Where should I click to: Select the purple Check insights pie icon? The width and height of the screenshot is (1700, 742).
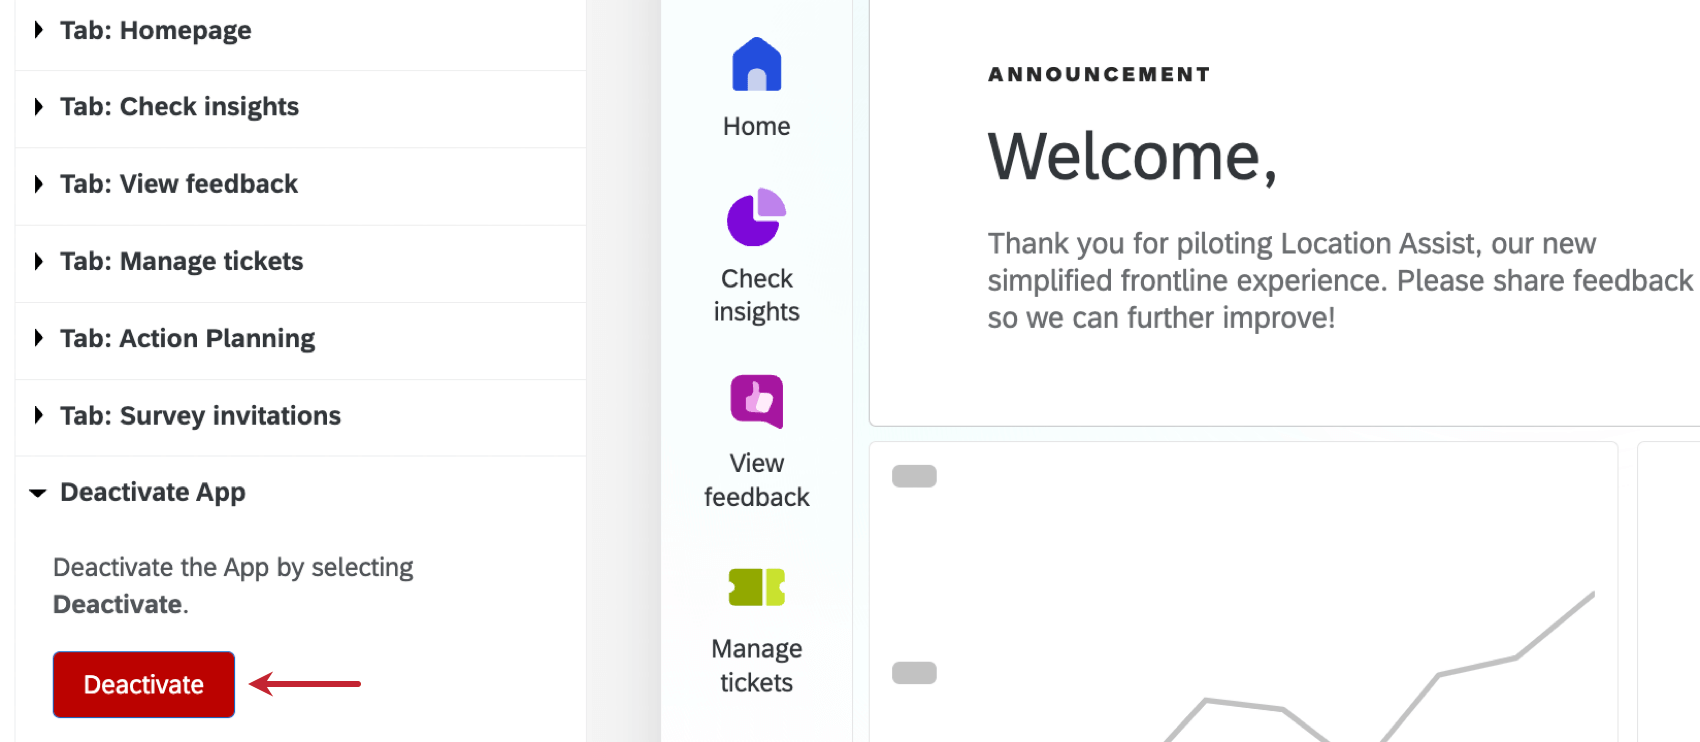click(756, 217)
